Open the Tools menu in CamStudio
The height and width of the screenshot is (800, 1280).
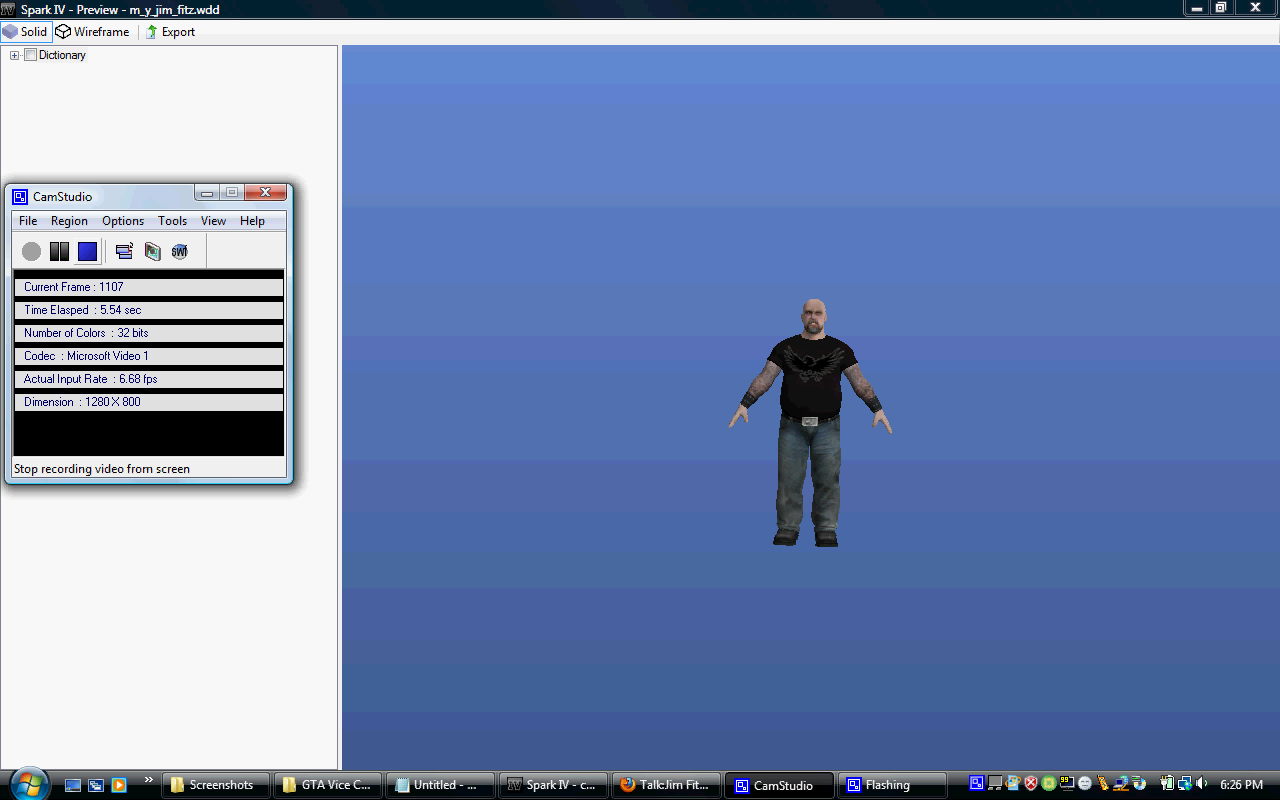[x=172, y=221]
